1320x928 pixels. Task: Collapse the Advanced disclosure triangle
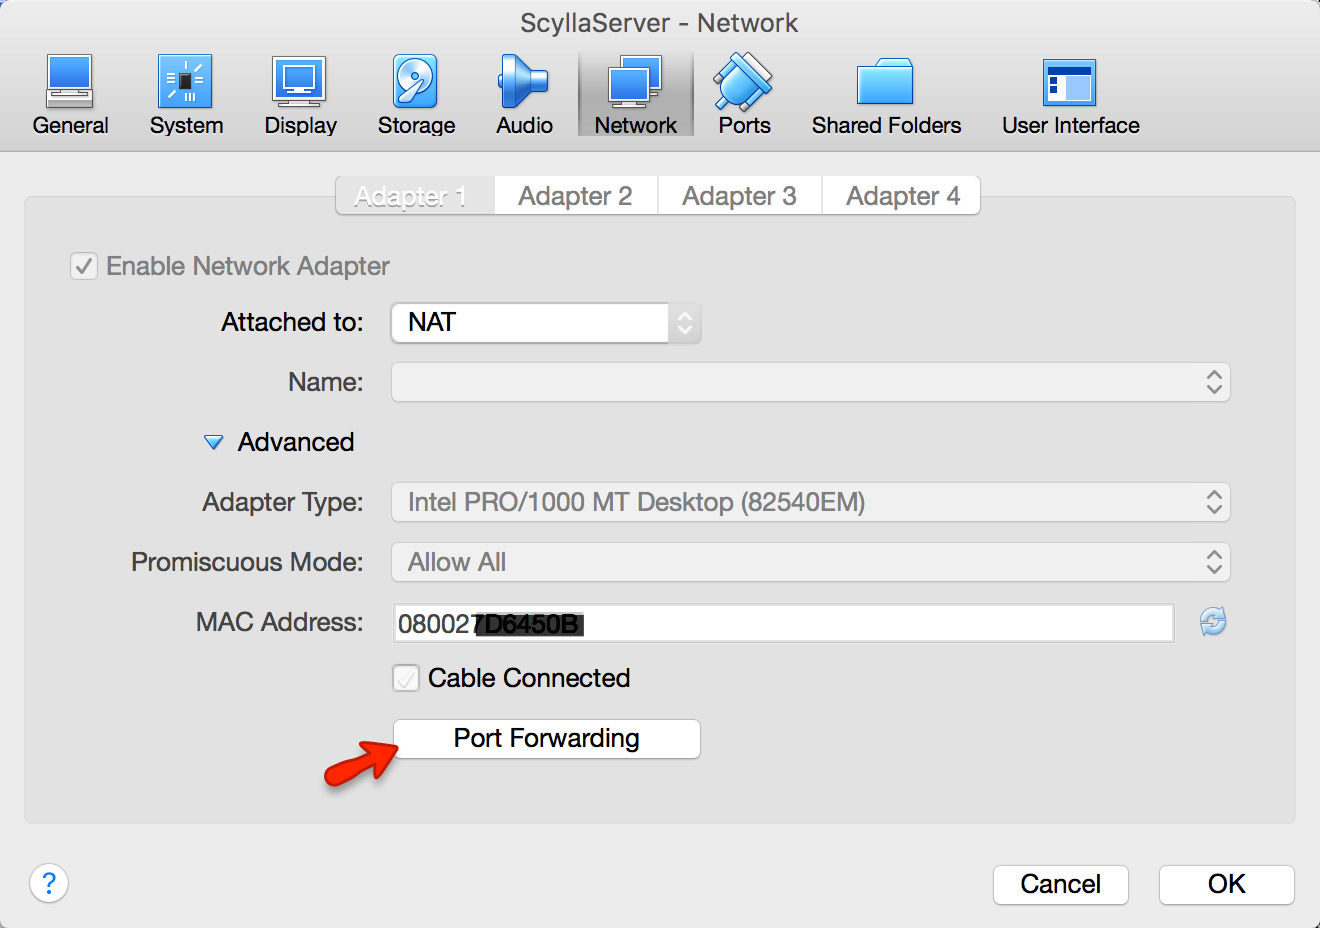[213, 442]
